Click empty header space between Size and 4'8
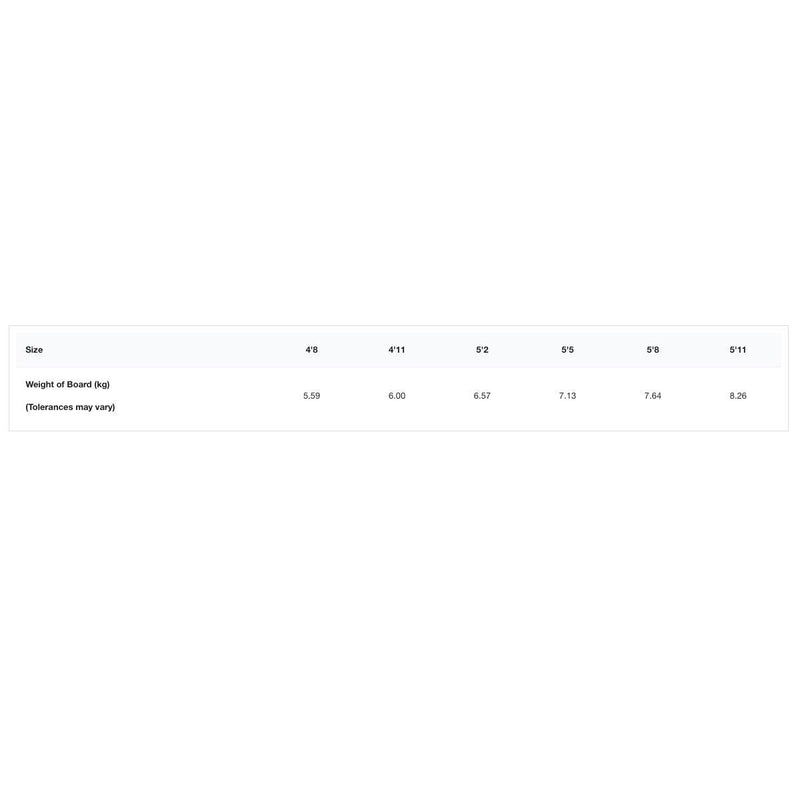The image size is (800, 800). coord(170,350)
